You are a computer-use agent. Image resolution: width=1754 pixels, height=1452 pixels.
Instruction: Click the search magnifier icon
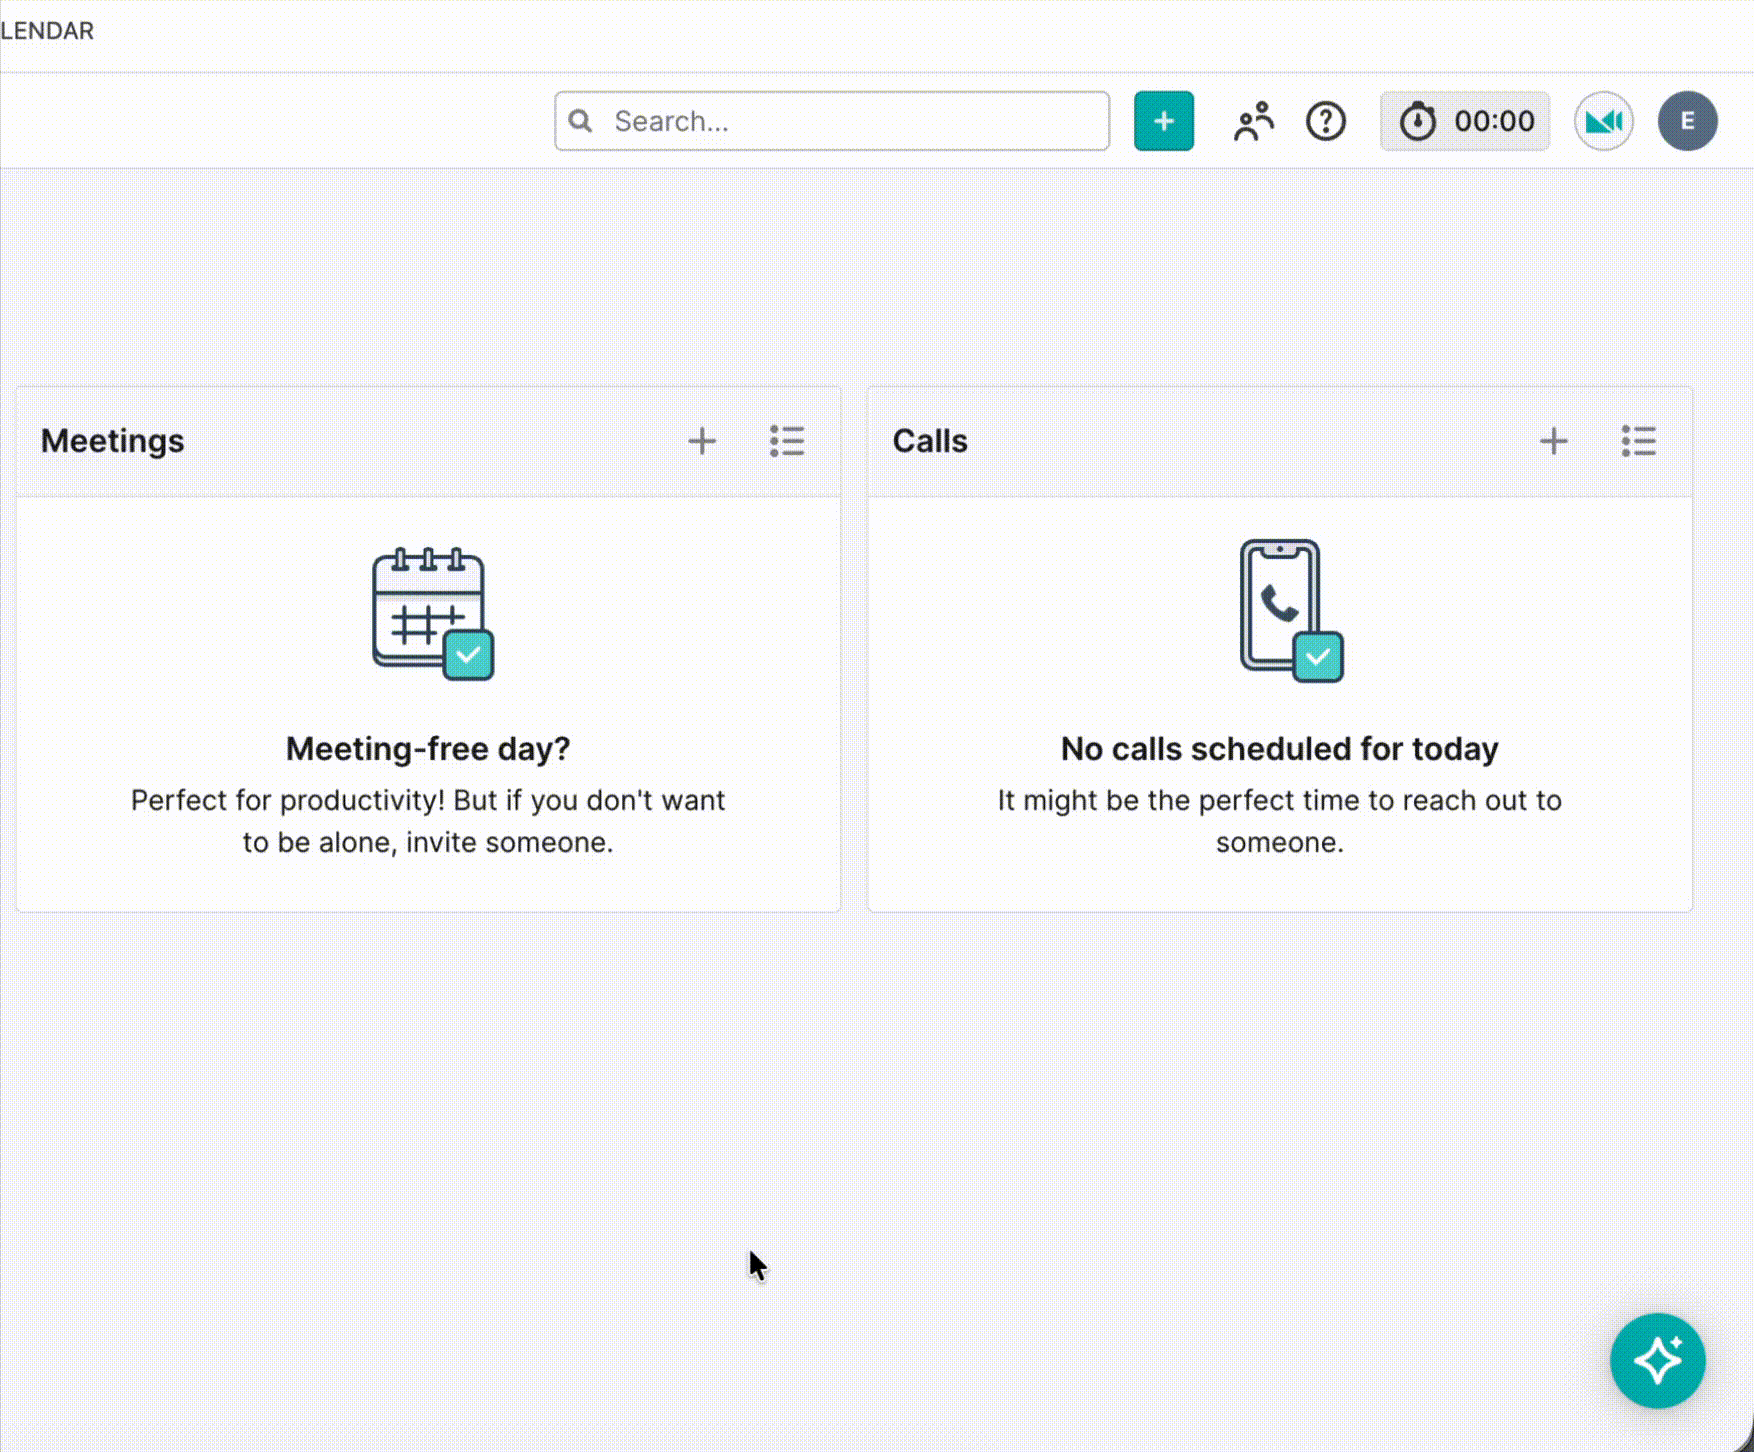[580, 121]
